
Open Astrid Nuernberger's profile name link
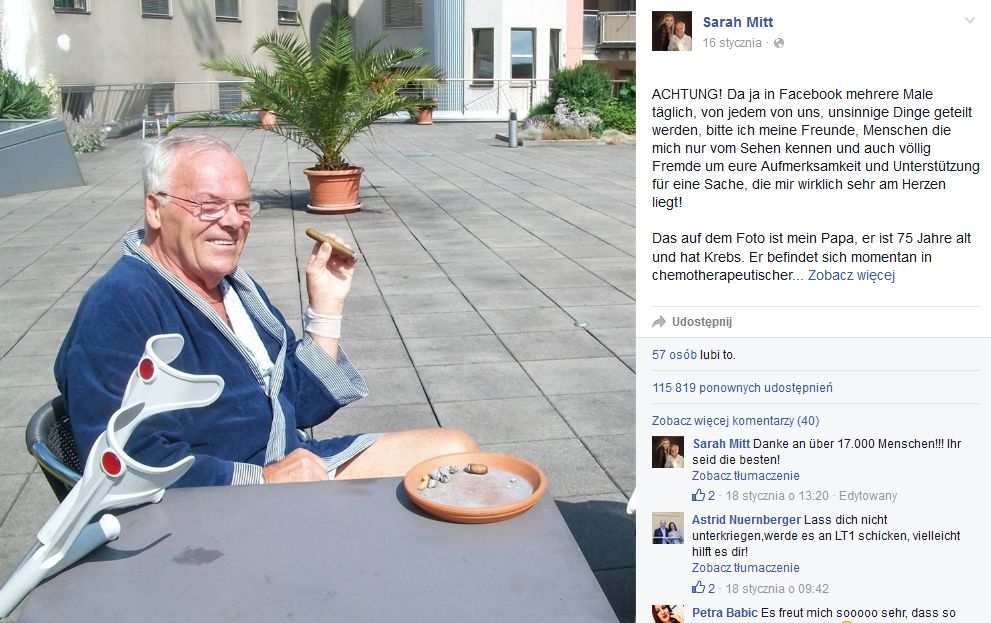746,519
